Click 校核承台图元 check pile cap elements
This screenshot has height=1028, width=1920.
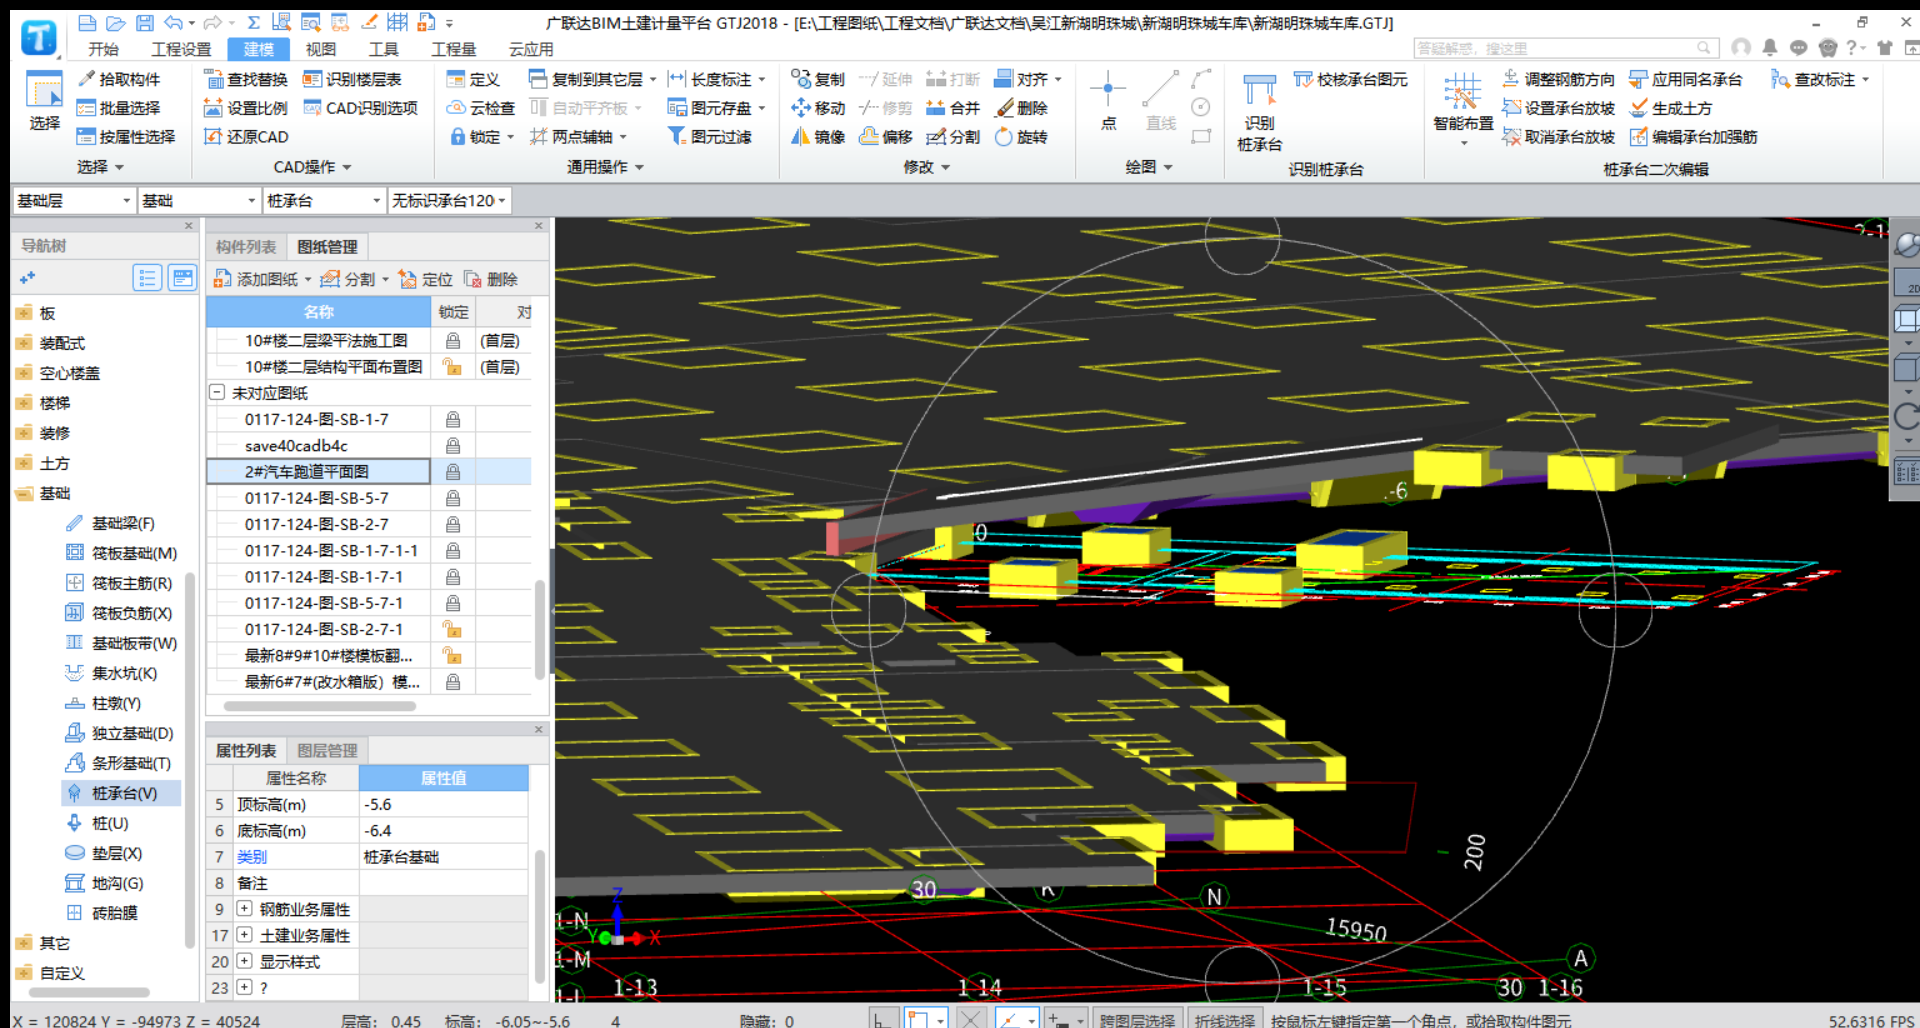point(1350,79)
